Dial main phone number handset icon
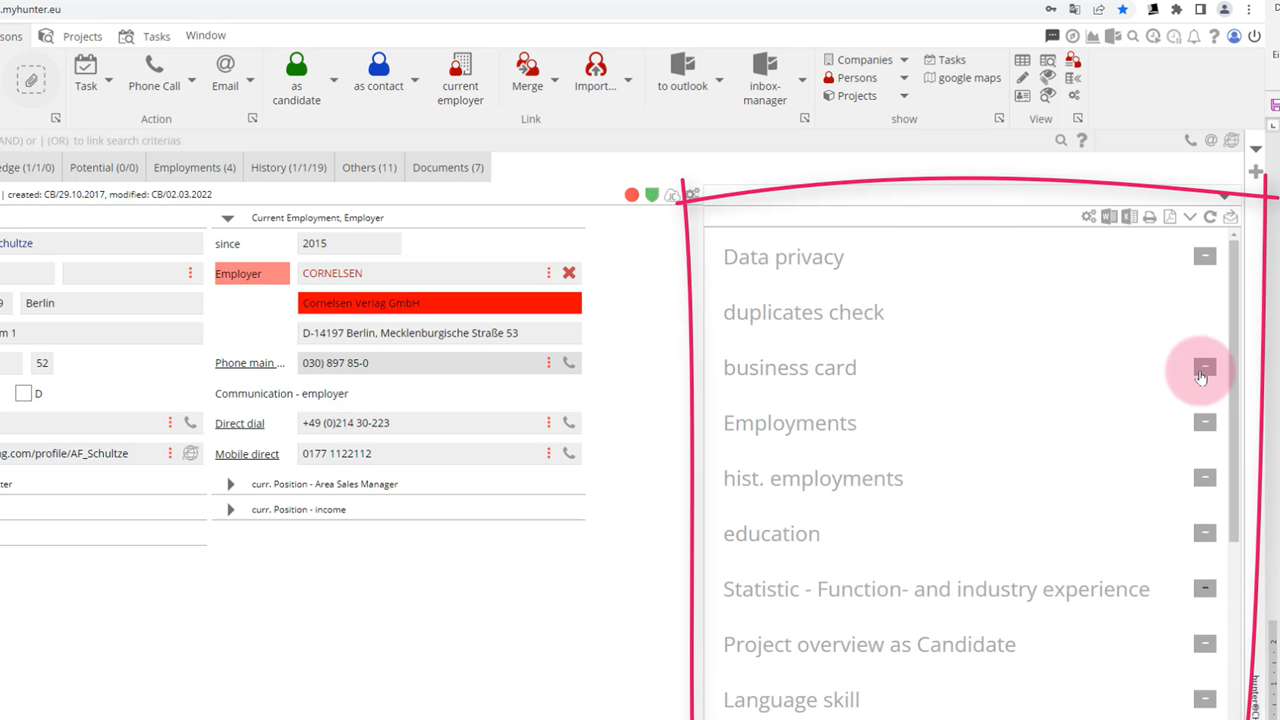This screenshot has height=720, width=1280. [569, 363]
